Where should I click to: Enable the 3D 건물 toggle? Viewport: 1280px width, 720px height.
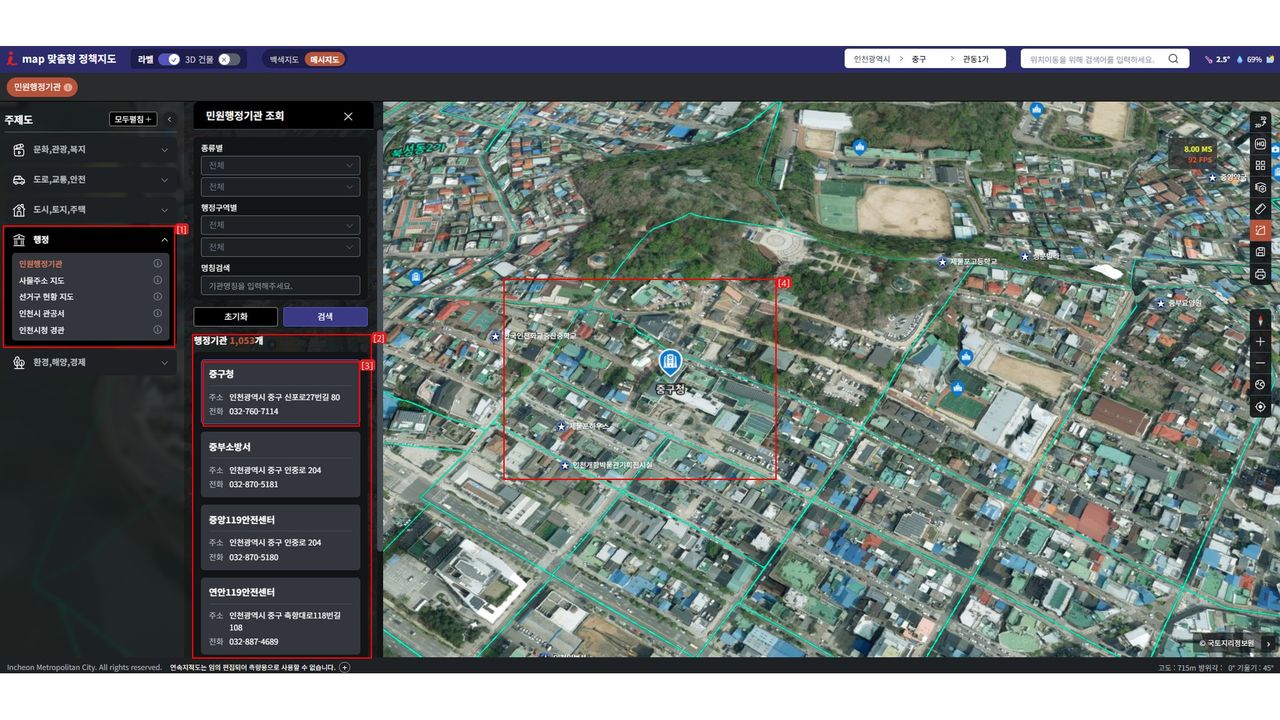(x=229, y=59)
